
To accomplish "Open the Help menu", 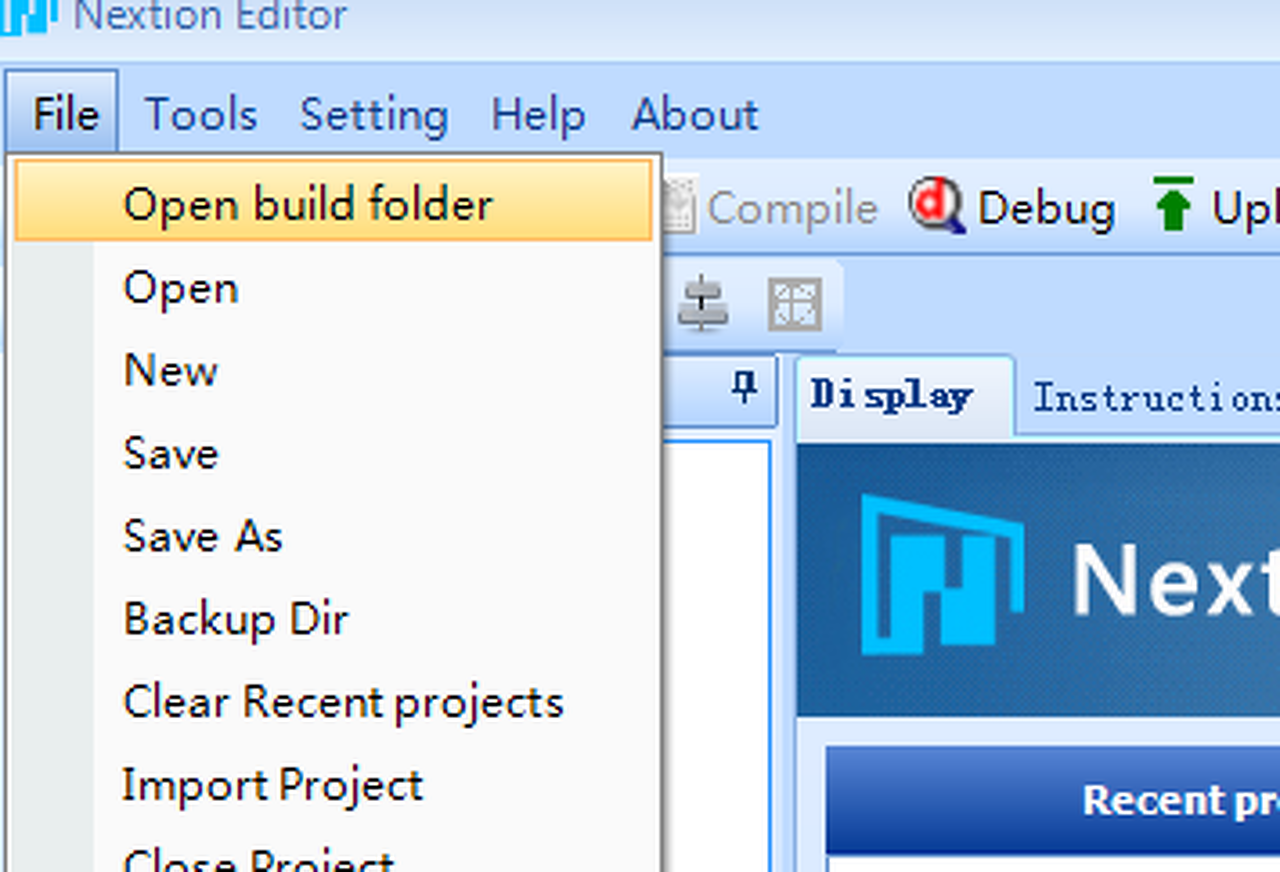I will click(538, 115).
